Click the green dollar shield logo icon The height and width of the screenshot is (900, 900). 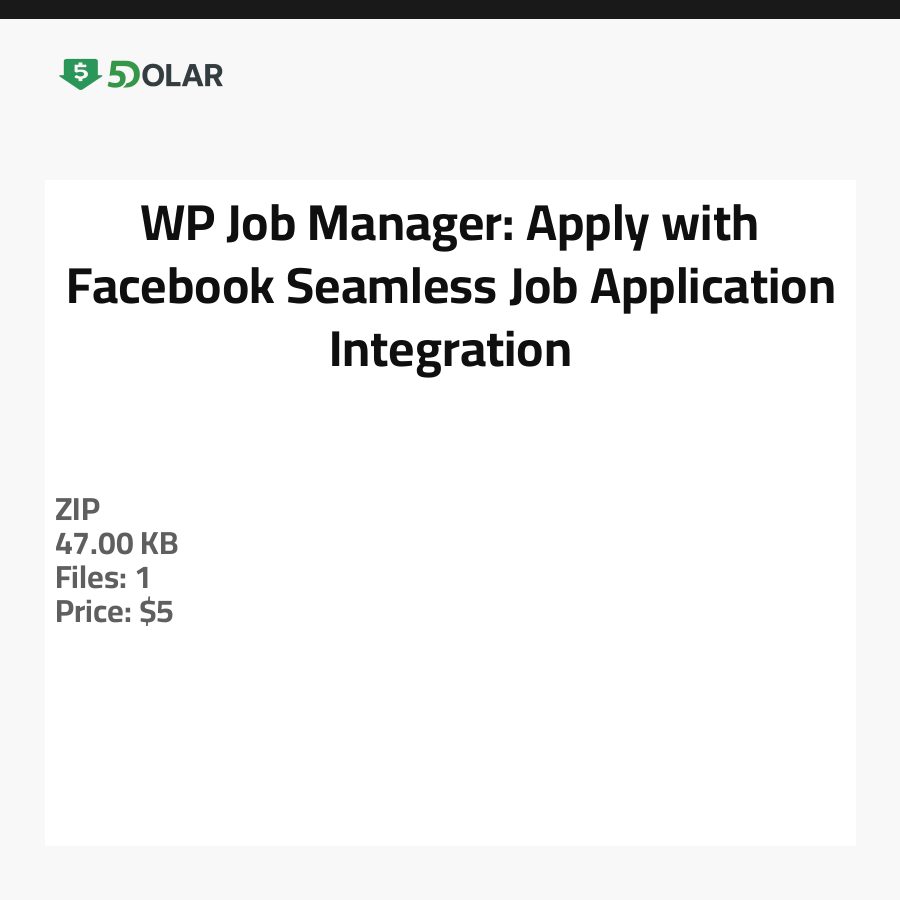(80, 74)
